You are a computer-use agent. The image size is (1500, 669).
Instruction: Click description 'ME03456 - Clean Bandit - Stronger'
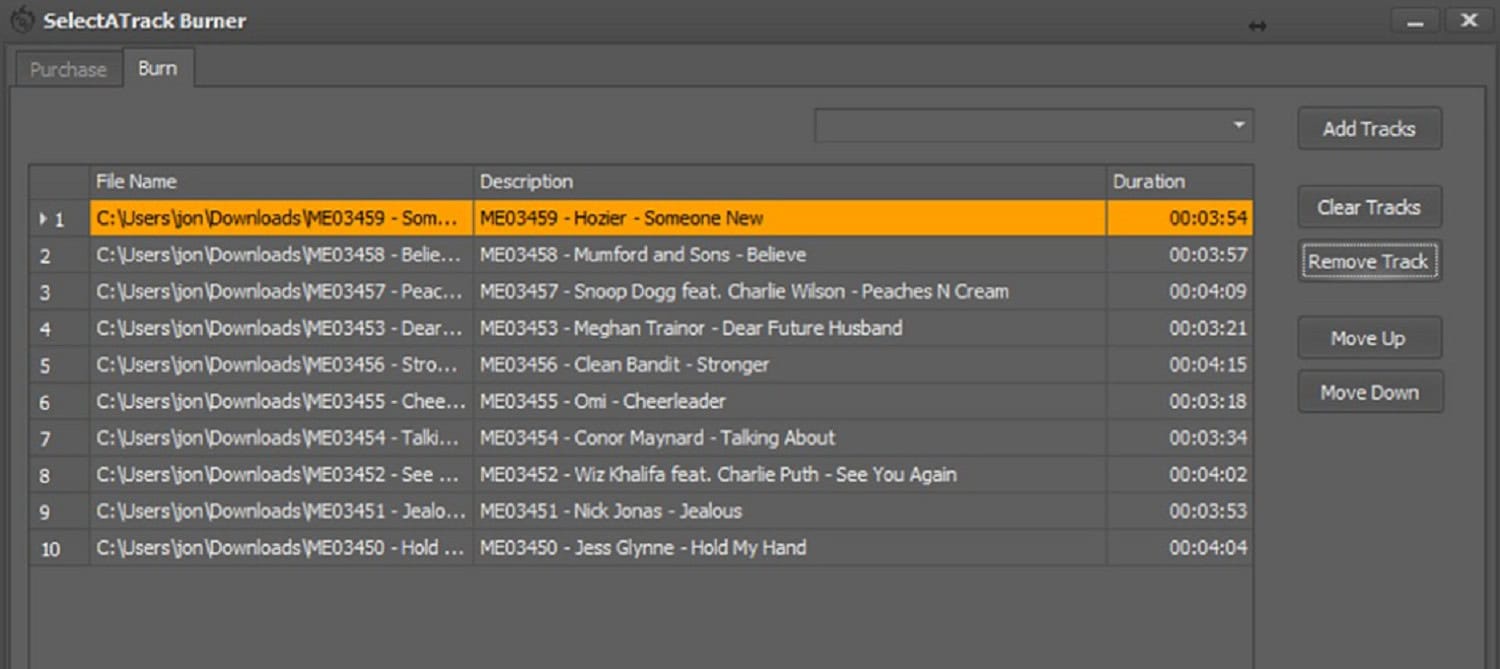click(x=624, y=365)
